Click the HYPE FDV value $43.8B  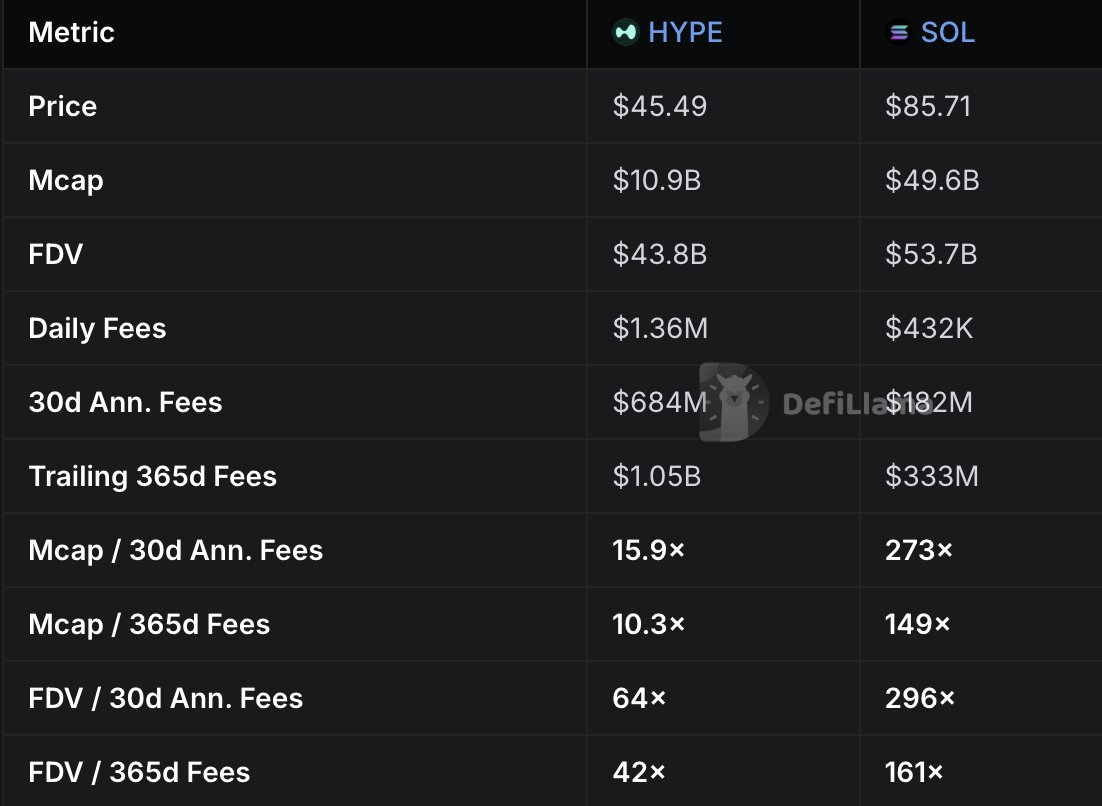[659, 254]
